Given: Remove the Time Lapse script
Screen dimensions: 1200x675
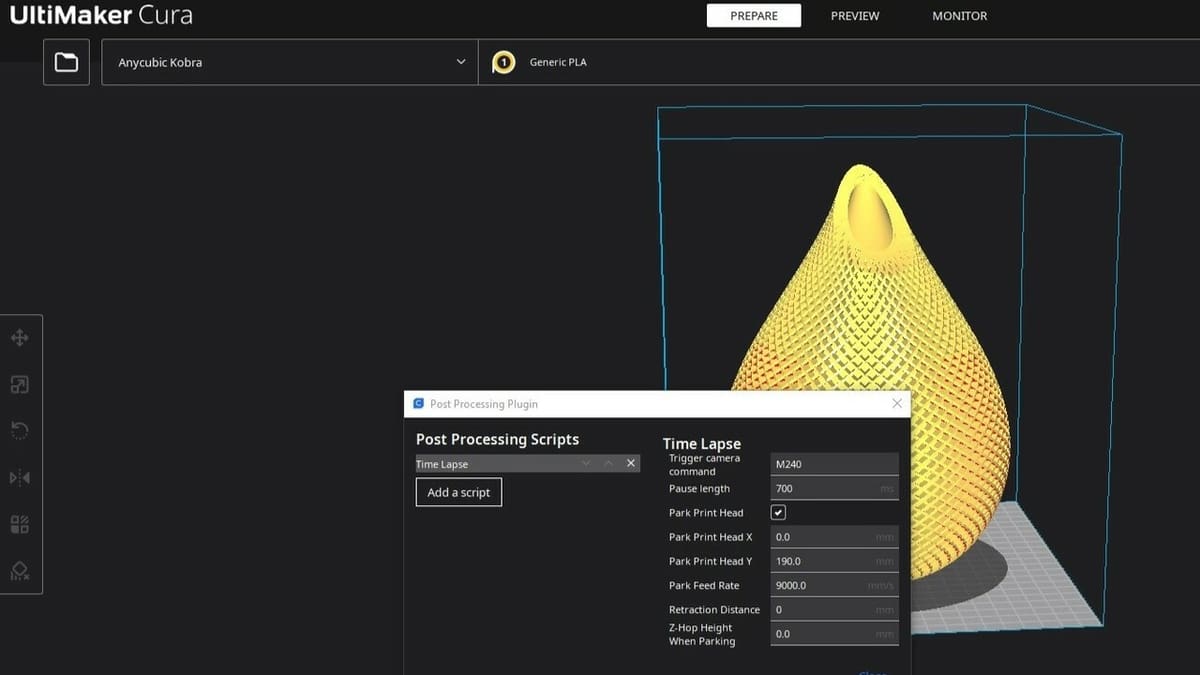Looking at the screenshot, I should click(x=631, y=463).
